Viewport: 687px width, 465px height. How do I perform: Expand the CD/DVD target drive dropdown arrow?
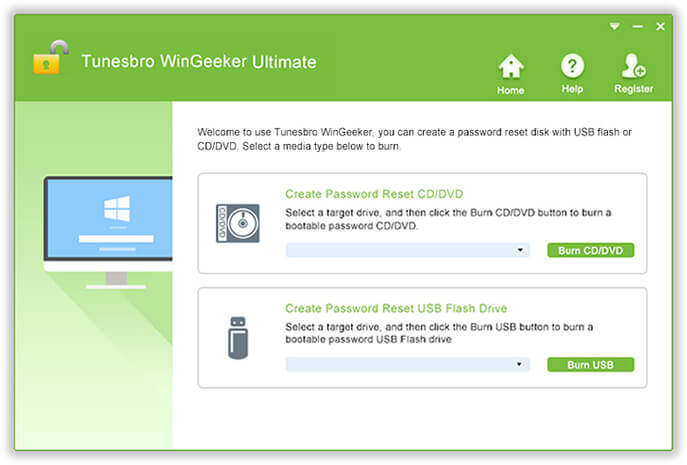click(520, 250)
